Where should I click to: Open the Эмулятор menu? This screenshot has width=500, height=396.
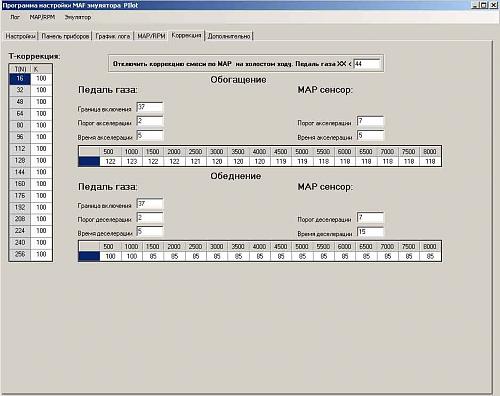[x=77, y=17]
